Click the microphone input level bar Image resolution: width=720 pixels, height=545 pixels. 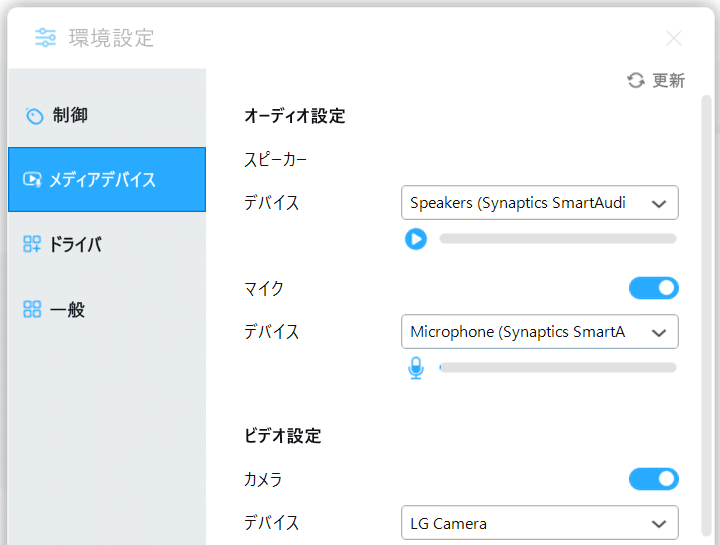(558, 367)
